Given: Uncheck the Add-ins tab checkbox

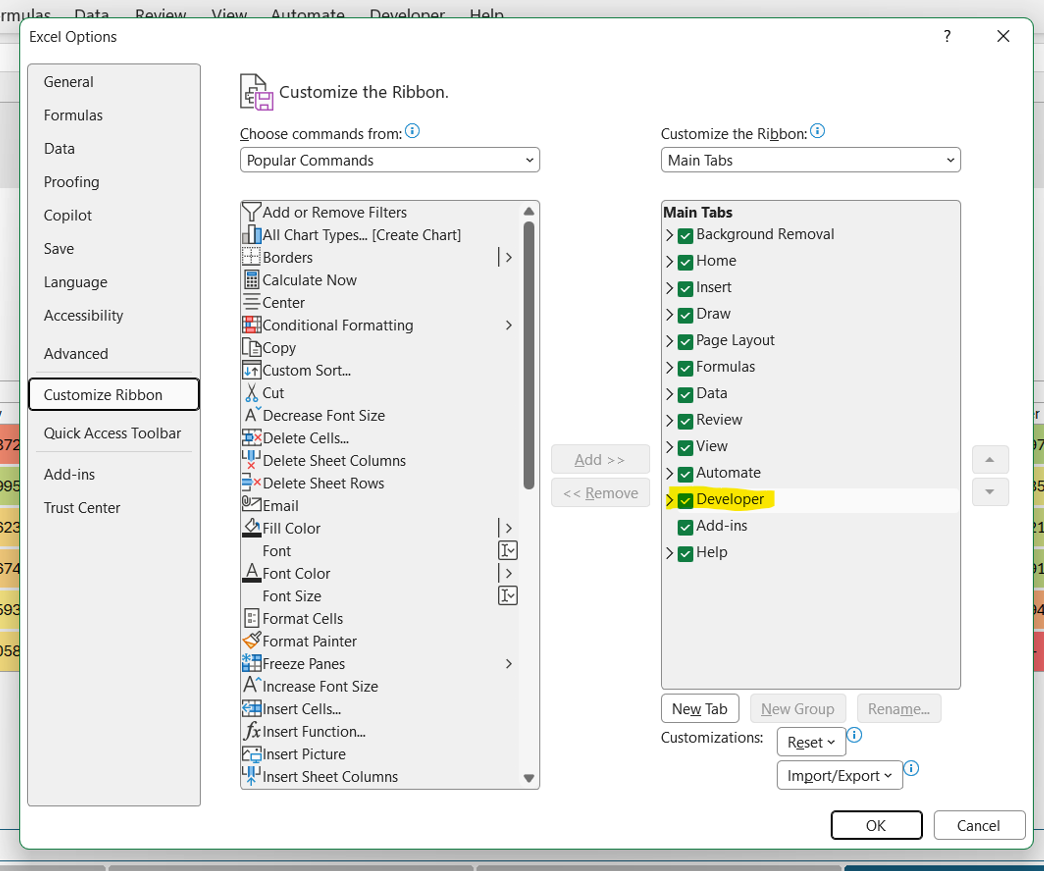Looking at the screenshot, I should [685, 527].
